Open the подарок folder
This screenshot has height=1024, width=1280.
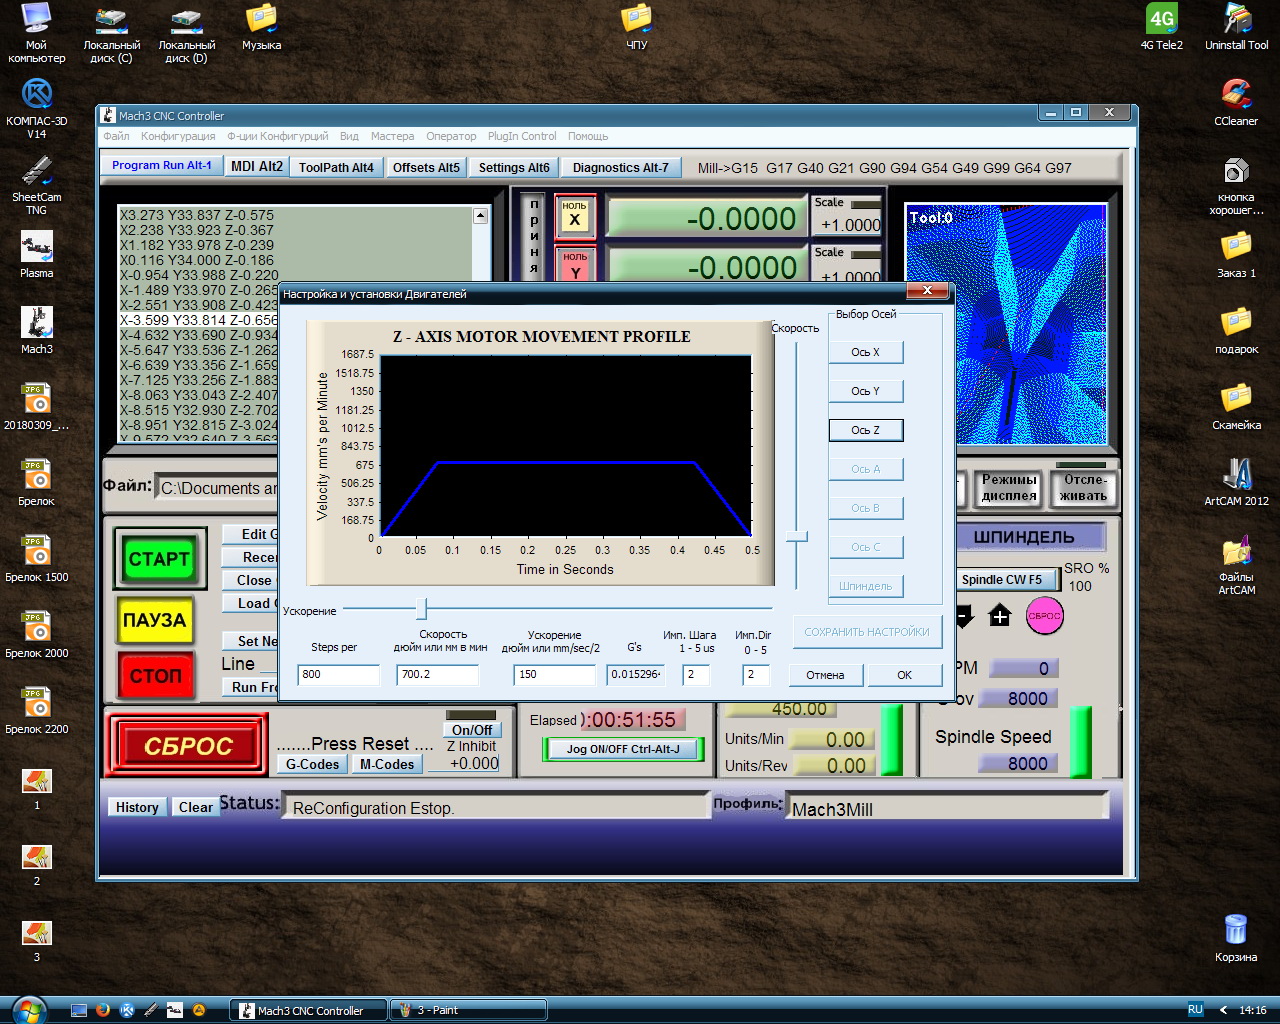coord(1237,330)
